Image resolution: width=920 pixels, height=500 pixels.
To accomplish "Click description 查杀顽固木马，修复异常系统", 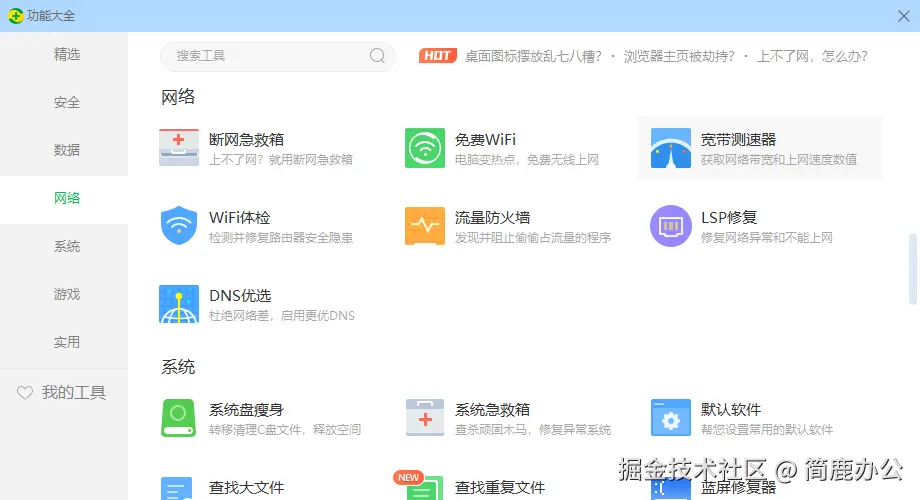I will pyautogui.click(x=533, y=430).
